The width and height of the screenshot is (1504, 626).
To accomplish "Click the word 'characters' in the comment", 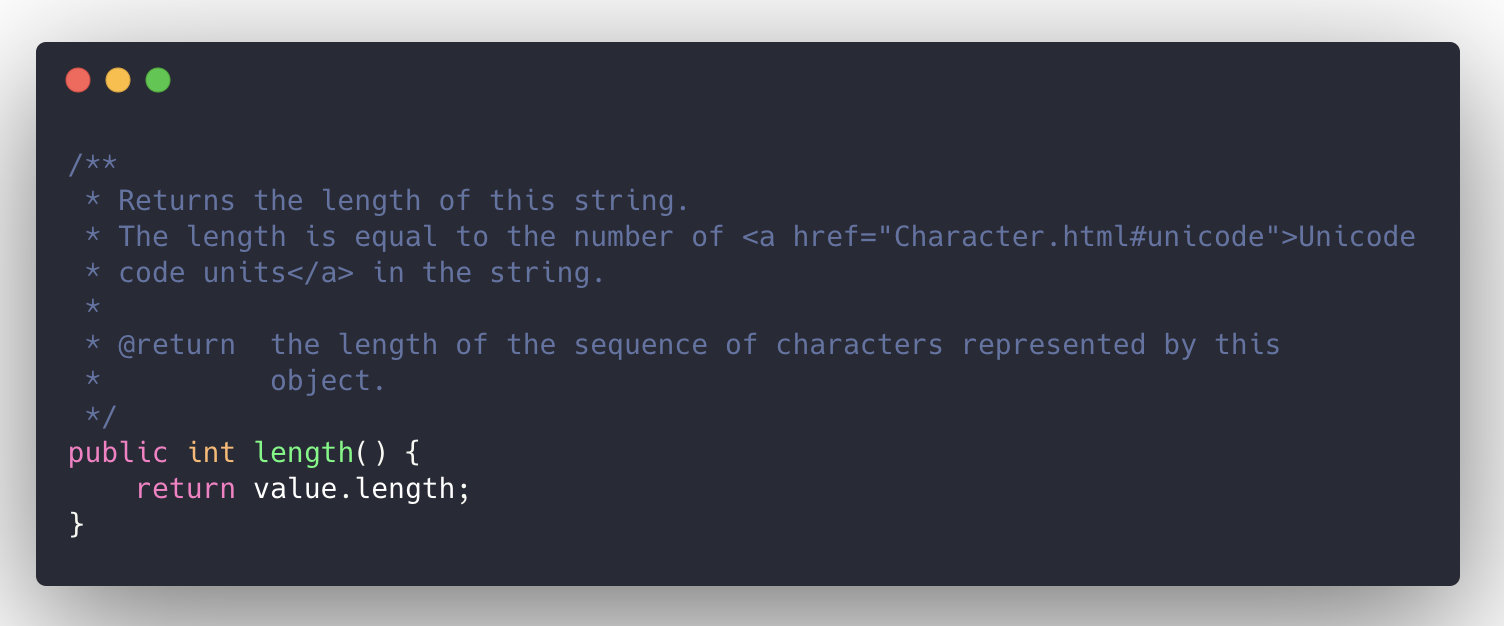I will point(859,345).
